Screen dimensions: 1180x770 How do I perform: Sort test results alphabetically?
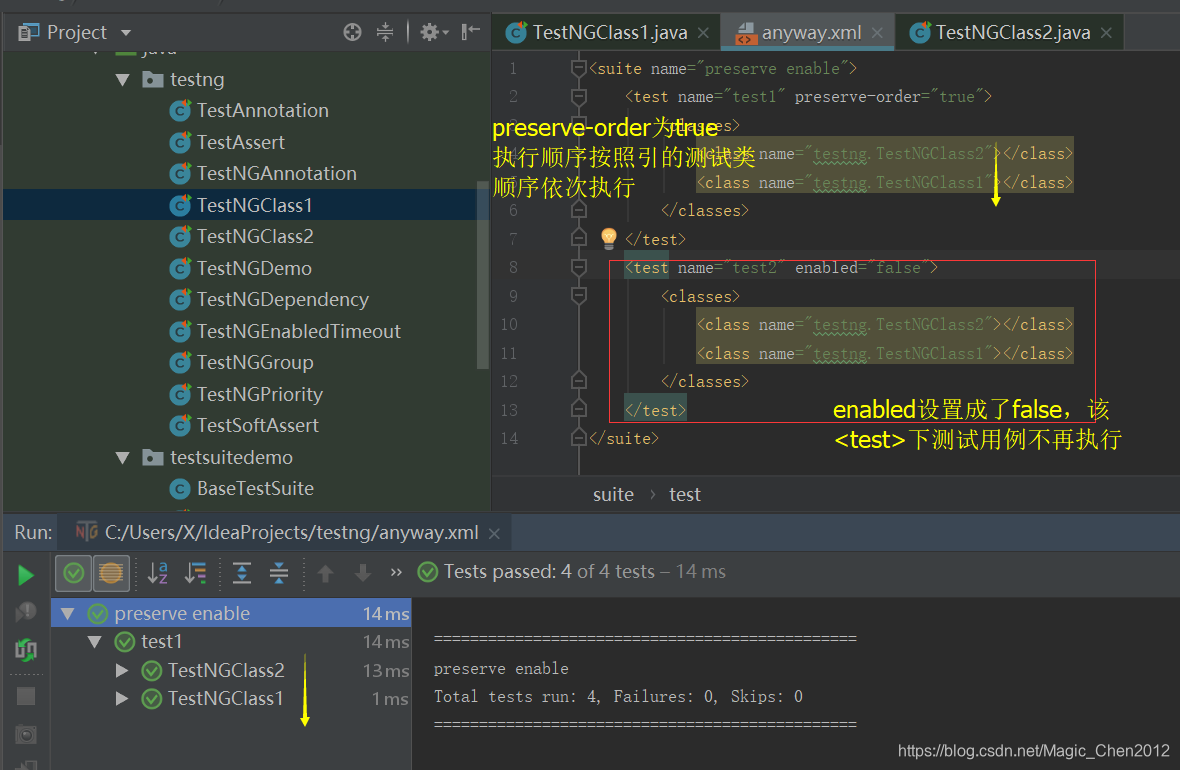pyautogui.click(x=157, y=573)
